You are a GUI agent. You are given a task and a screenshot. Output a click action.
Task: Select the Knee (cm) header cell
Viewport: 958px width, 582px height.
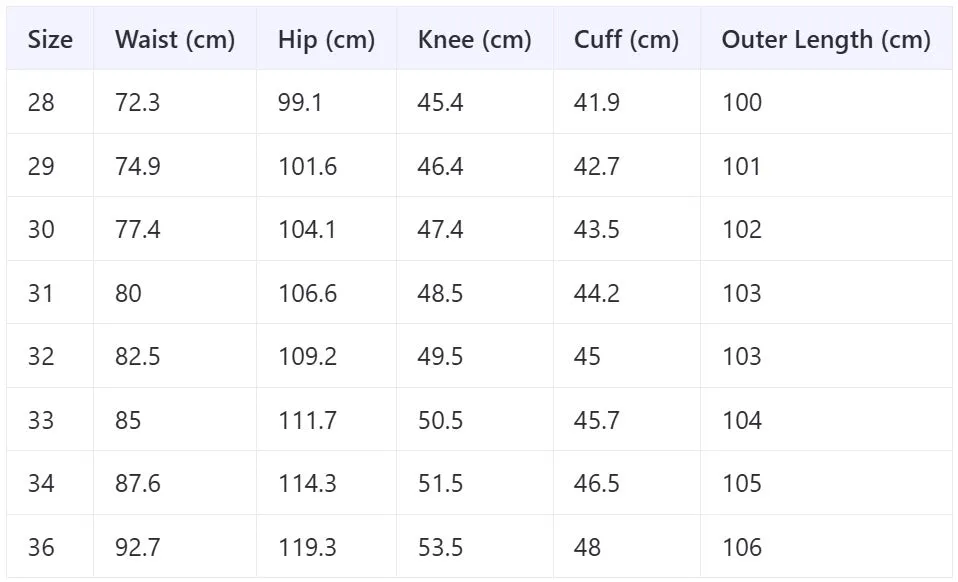pos(475,40)
